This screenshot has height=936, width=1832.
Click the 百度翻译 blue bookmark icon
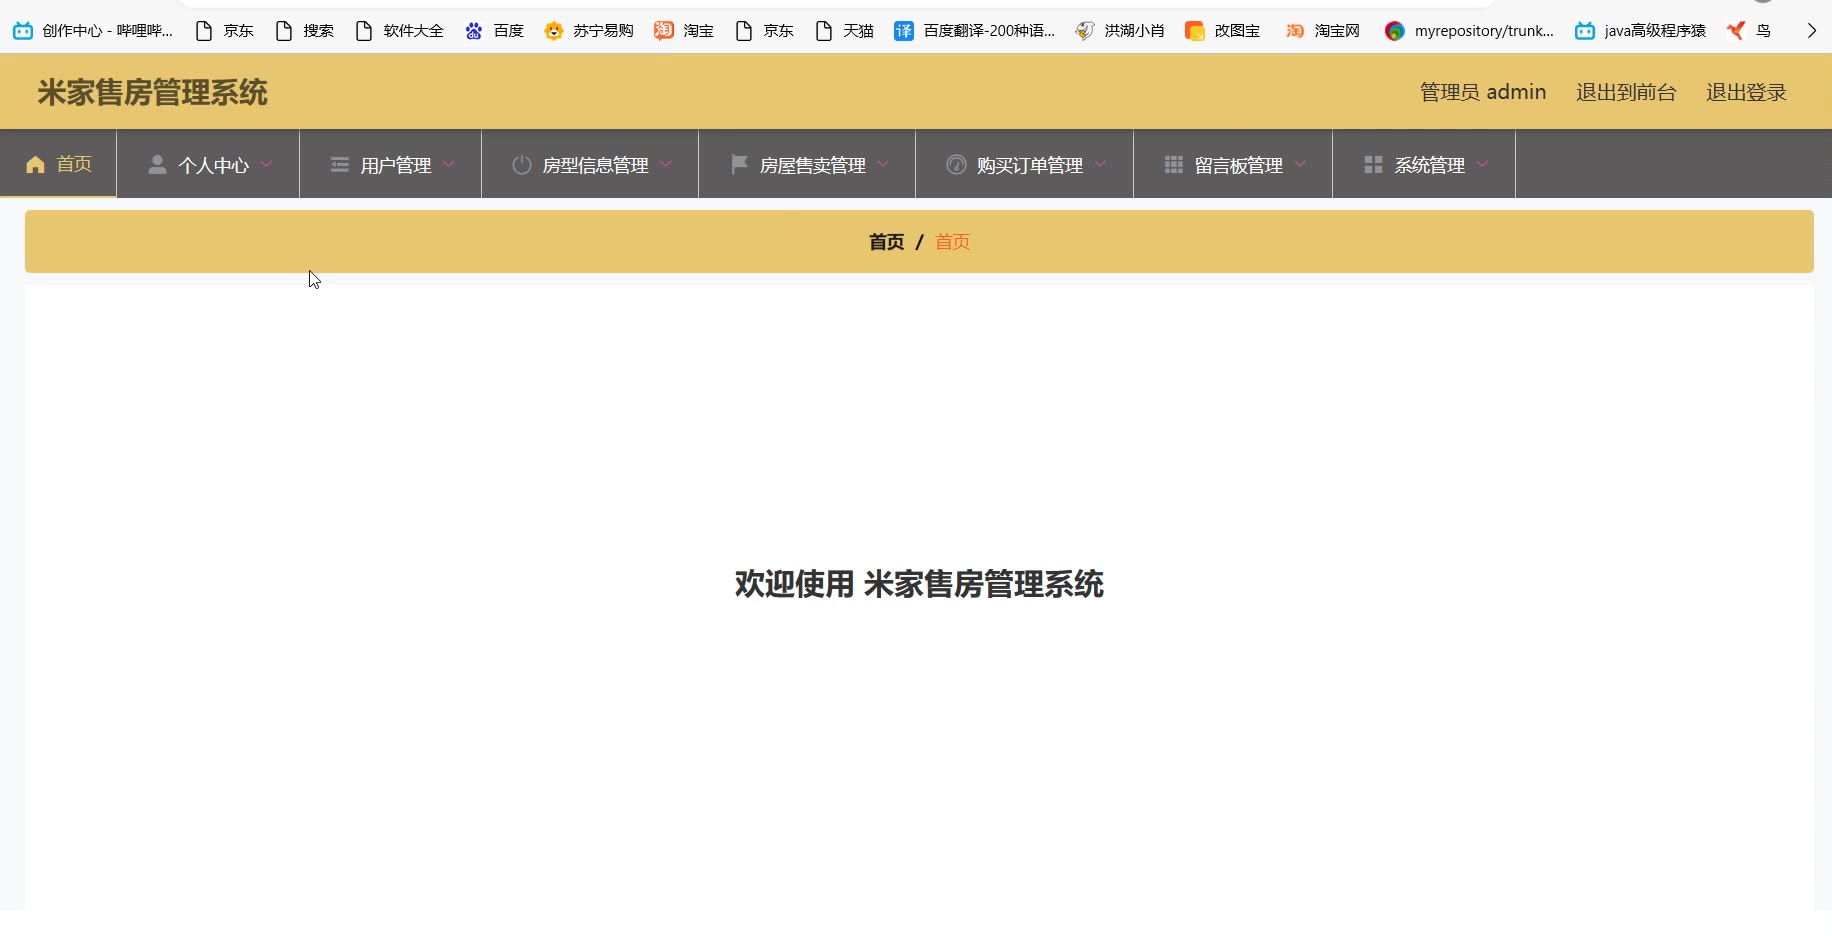(x=904, y=31)
